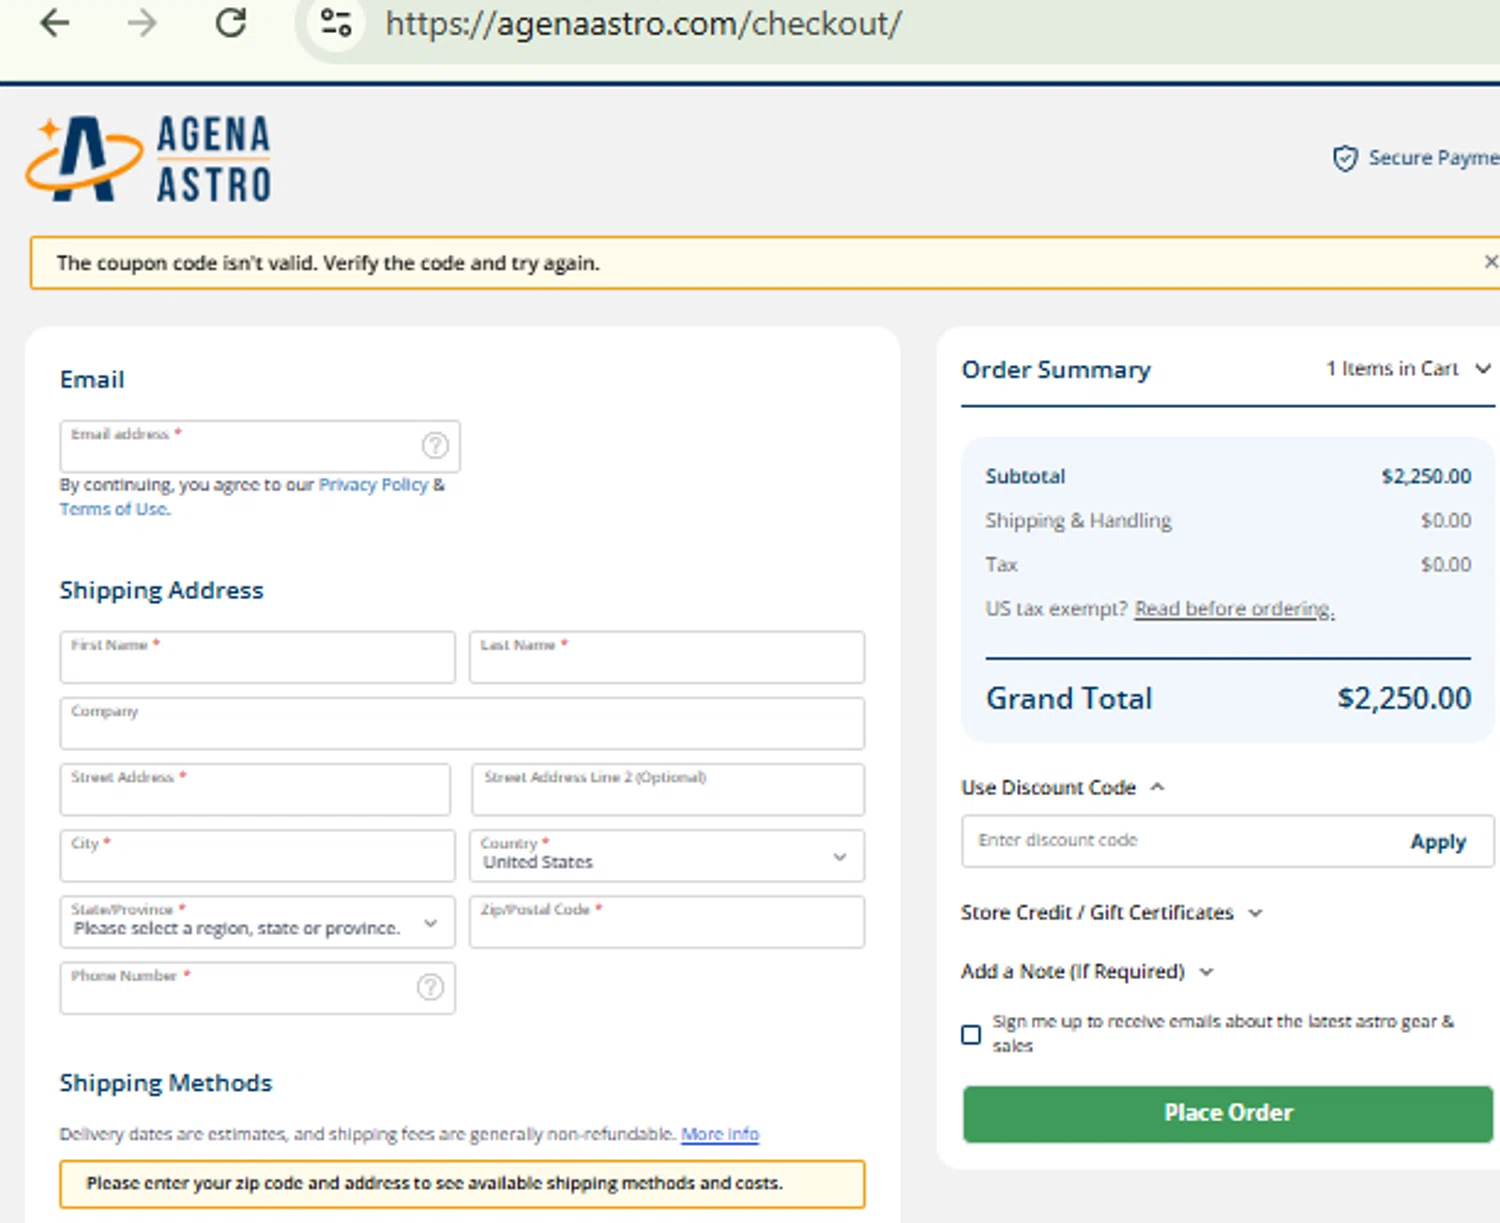Click the Shipping Methods heading

point(166,1083)
